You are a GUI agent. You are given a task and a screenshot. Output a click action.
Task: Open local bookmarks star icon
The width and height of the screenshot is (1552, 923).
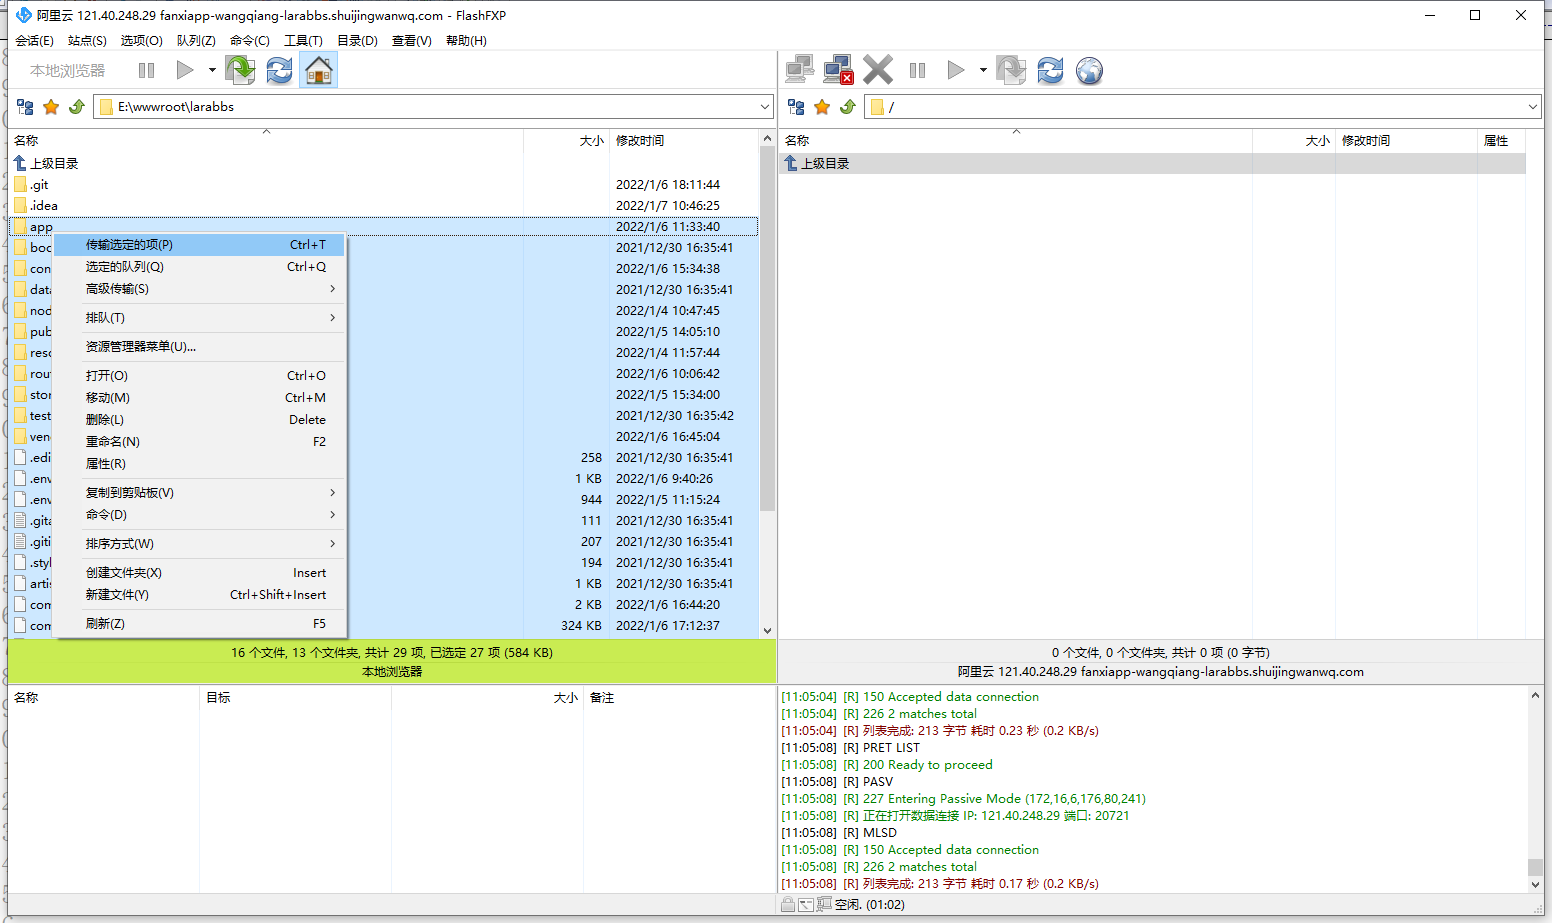tap(51, 107)
